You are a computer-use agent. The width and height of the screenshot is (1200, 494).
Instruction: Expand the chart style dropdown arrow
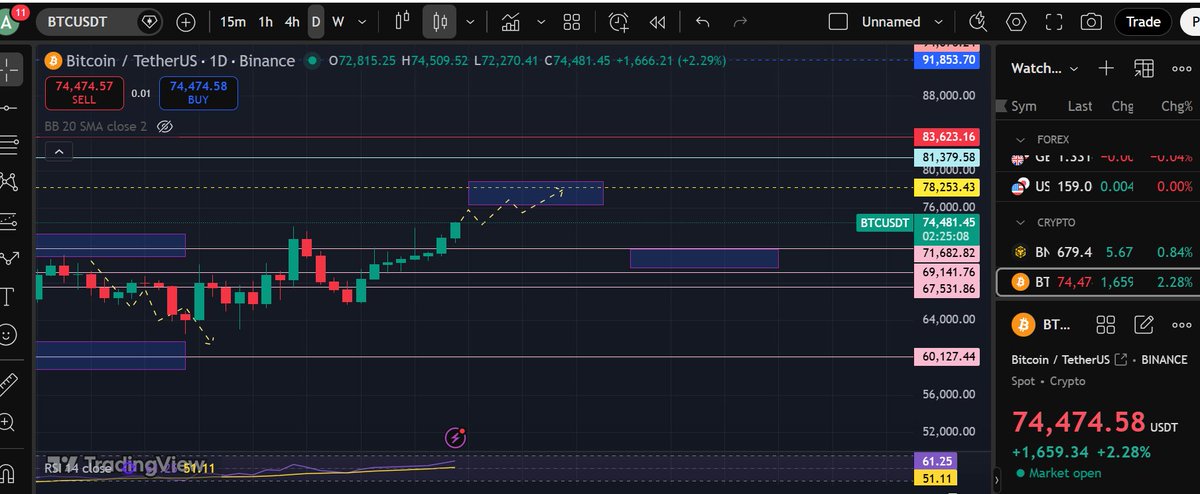[x=470, y=21]
